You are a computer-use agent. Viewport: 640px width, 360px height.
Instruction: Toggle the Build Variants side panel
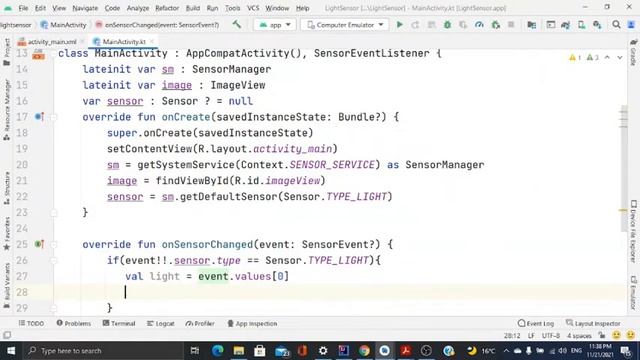point(7,286)
